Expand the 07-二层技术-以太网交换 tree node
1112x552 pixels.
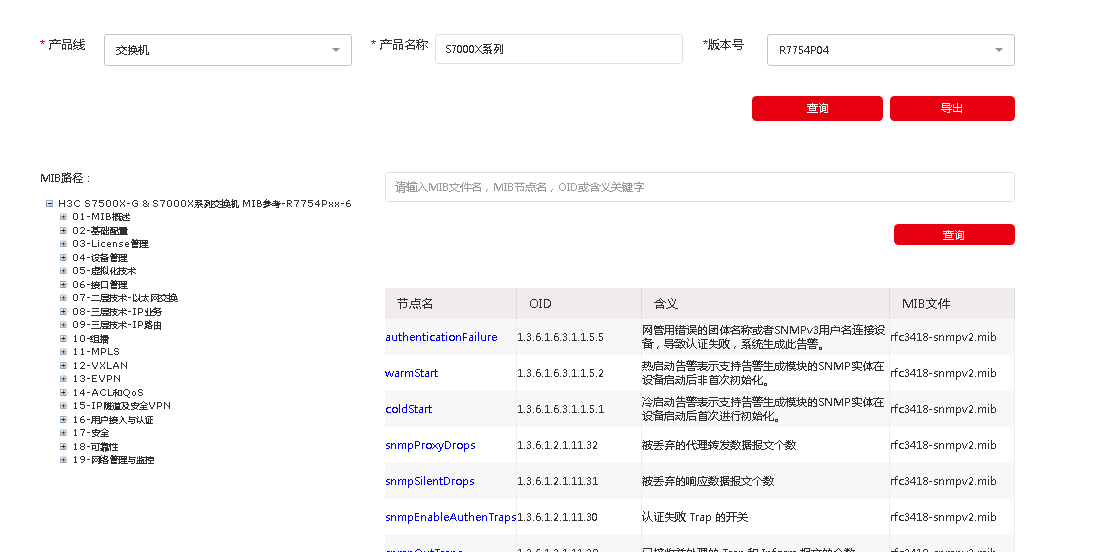63,298
